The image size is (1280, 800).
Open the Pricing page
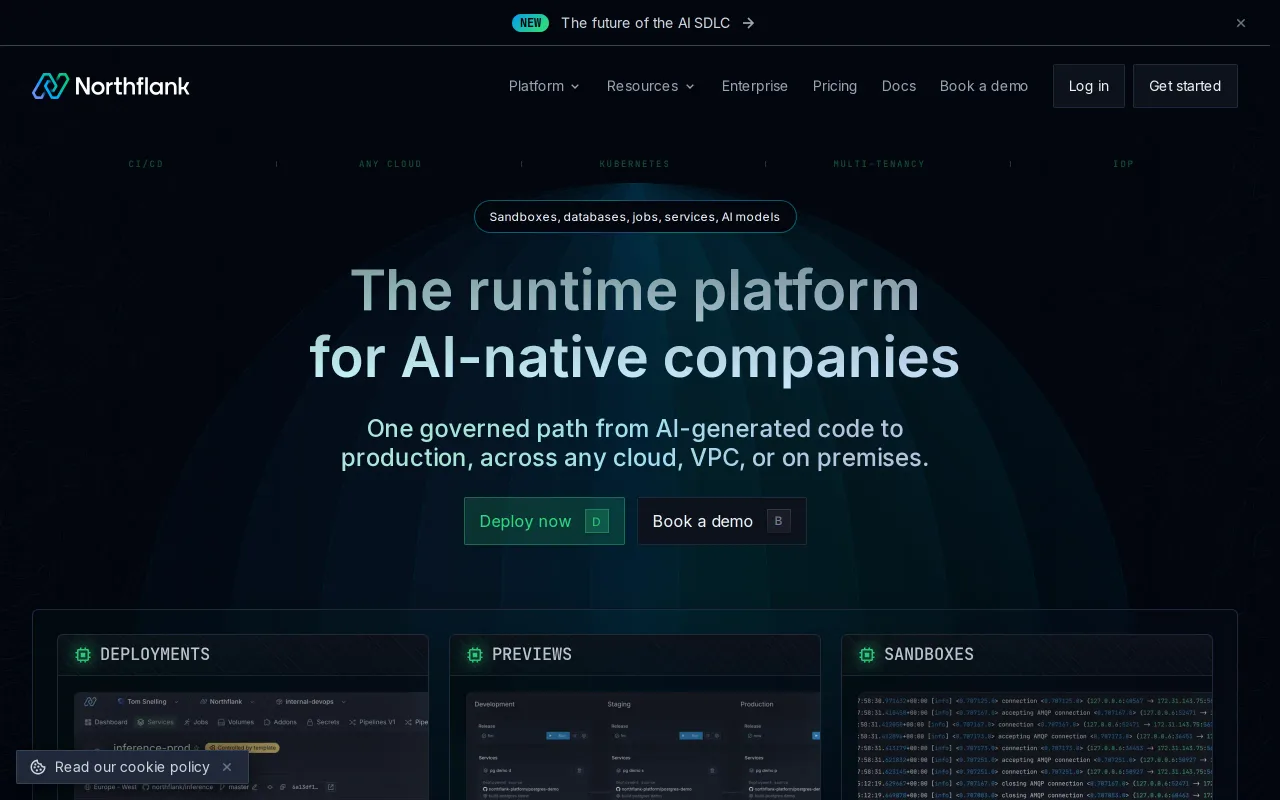[835, 86]
